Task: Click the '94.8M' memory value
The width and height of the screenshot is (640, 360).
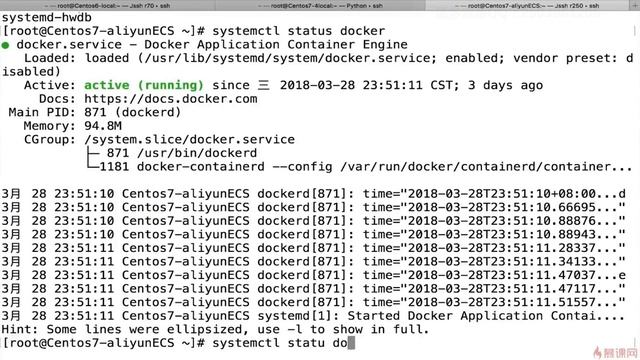Action: (x=103, y=126)
